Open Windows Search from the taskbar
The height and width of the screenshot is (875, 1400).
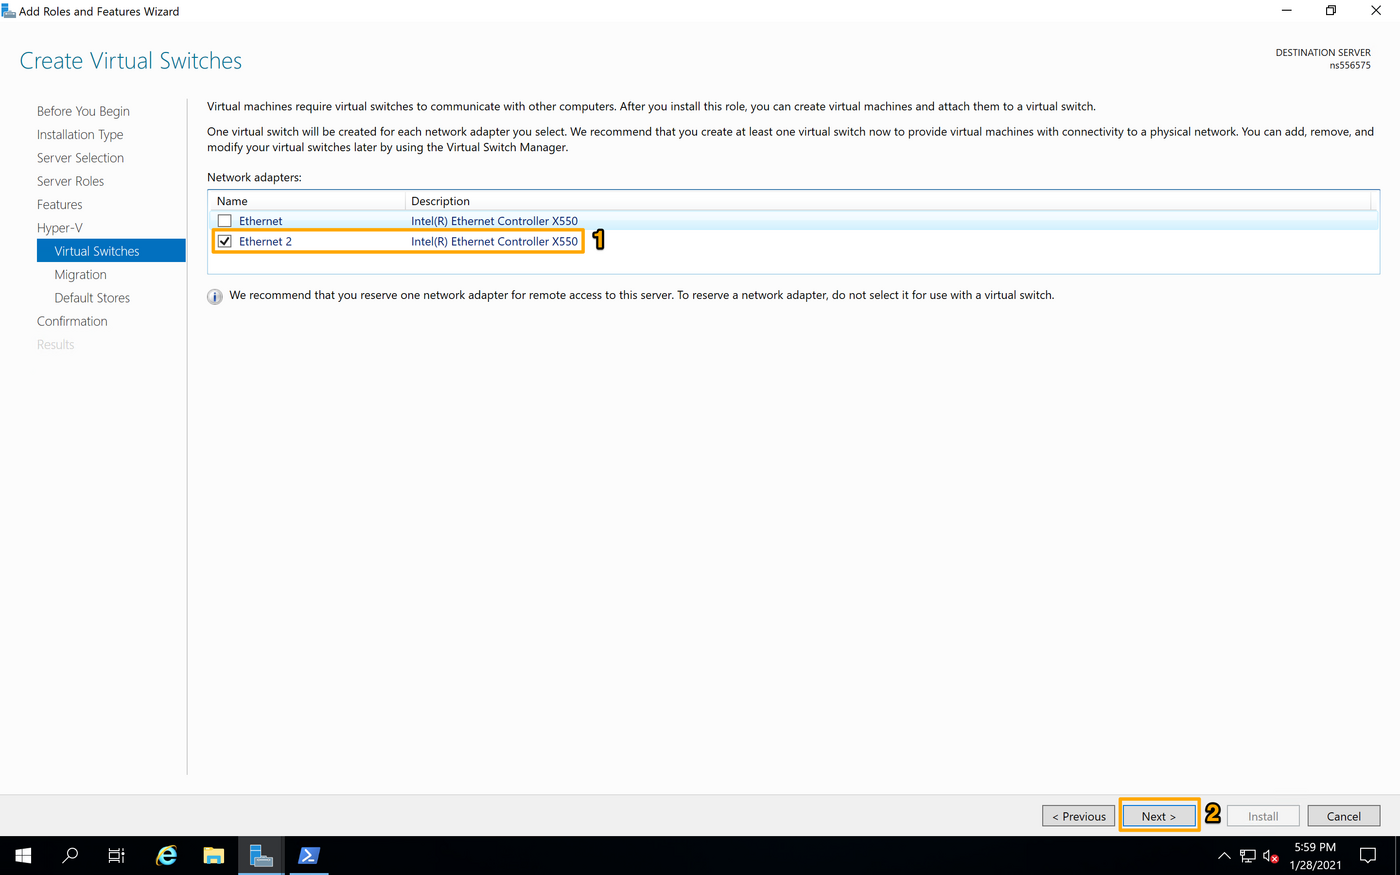[69, 856]
